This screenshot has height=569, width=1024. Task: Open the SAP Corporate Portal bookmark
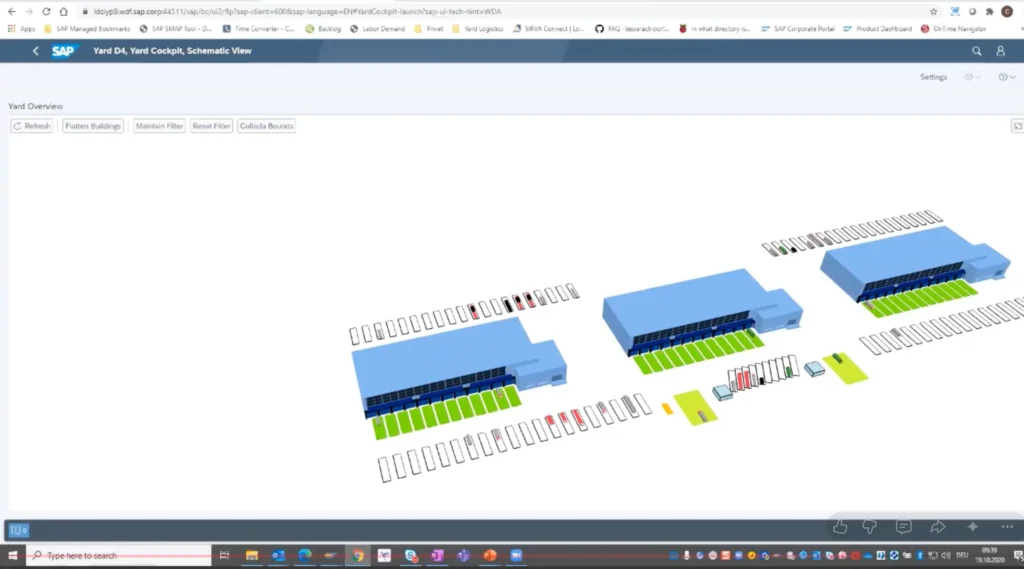(798, 29)
